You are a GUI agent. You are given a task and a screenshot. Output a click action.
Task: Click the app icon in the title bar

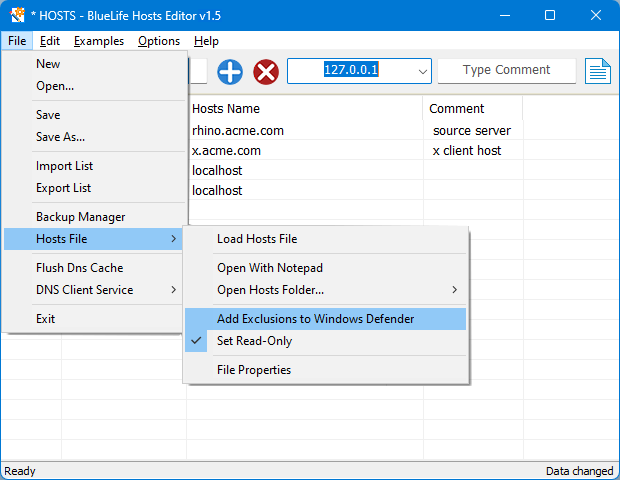(x=17, y=16)
